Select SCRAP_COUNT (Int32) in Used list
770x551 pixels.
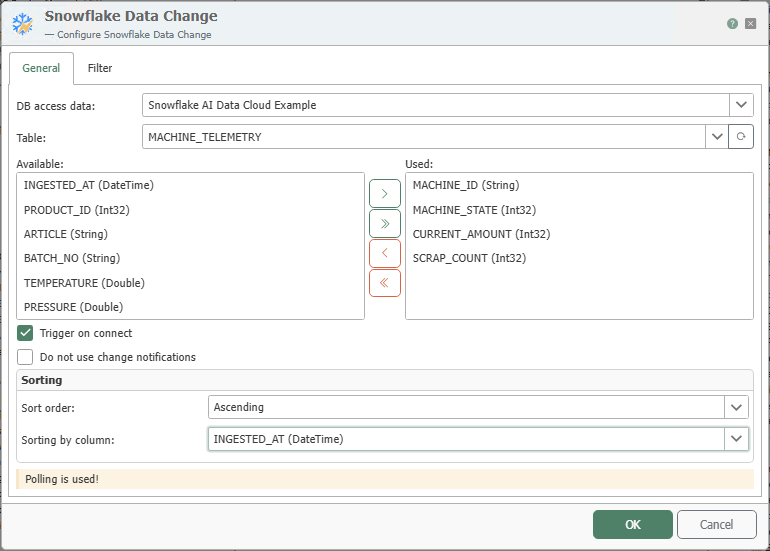[579, 258]
